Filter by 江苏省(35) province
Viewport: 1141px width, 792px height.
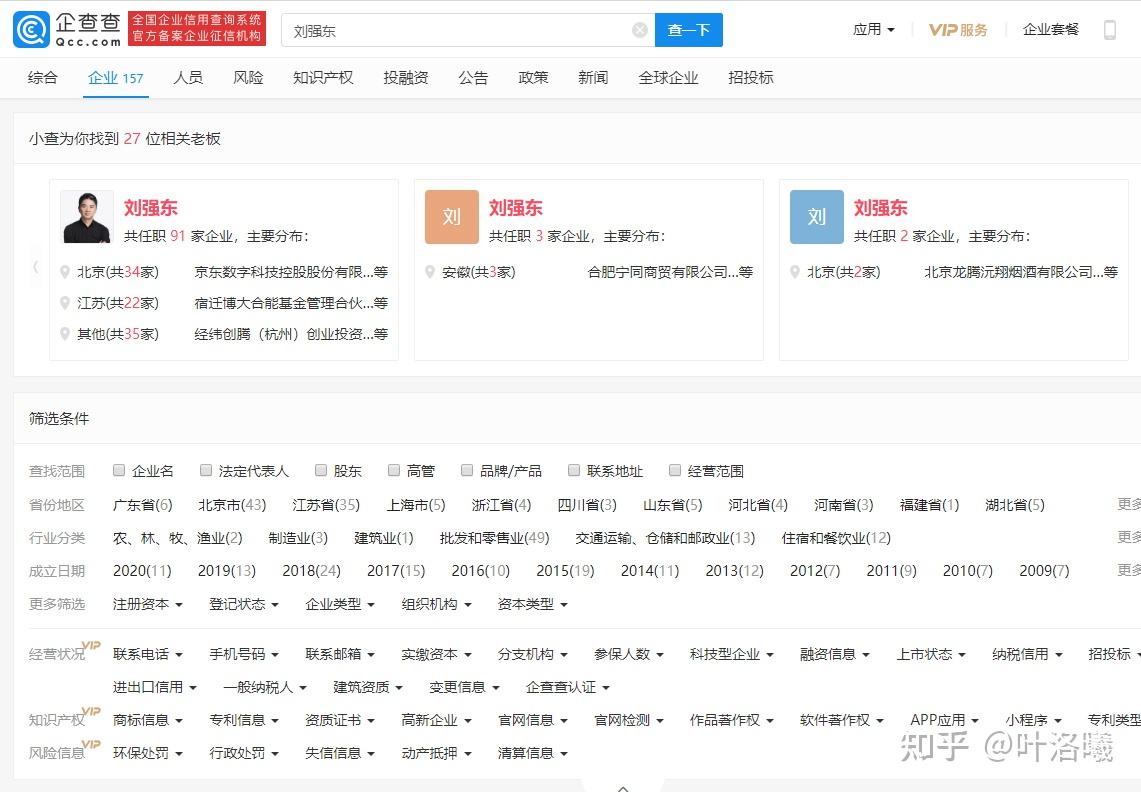(326, 505)
